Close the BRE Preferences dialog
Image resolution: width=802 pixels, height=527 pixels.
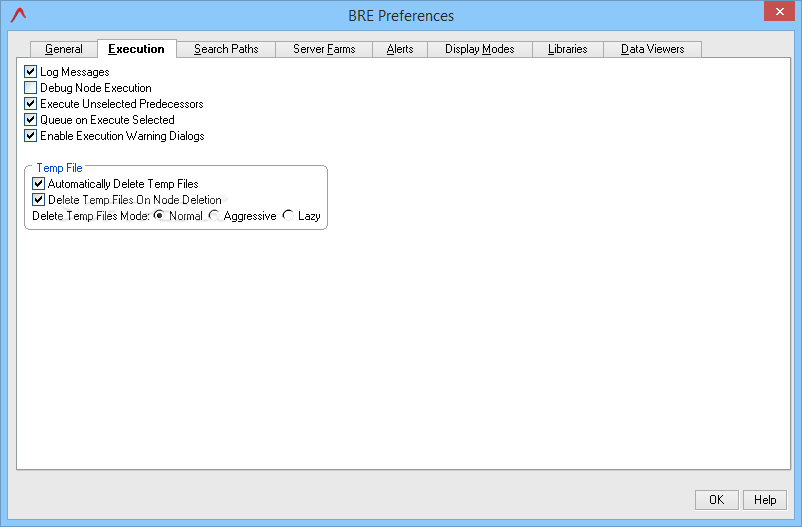(779, 11)
